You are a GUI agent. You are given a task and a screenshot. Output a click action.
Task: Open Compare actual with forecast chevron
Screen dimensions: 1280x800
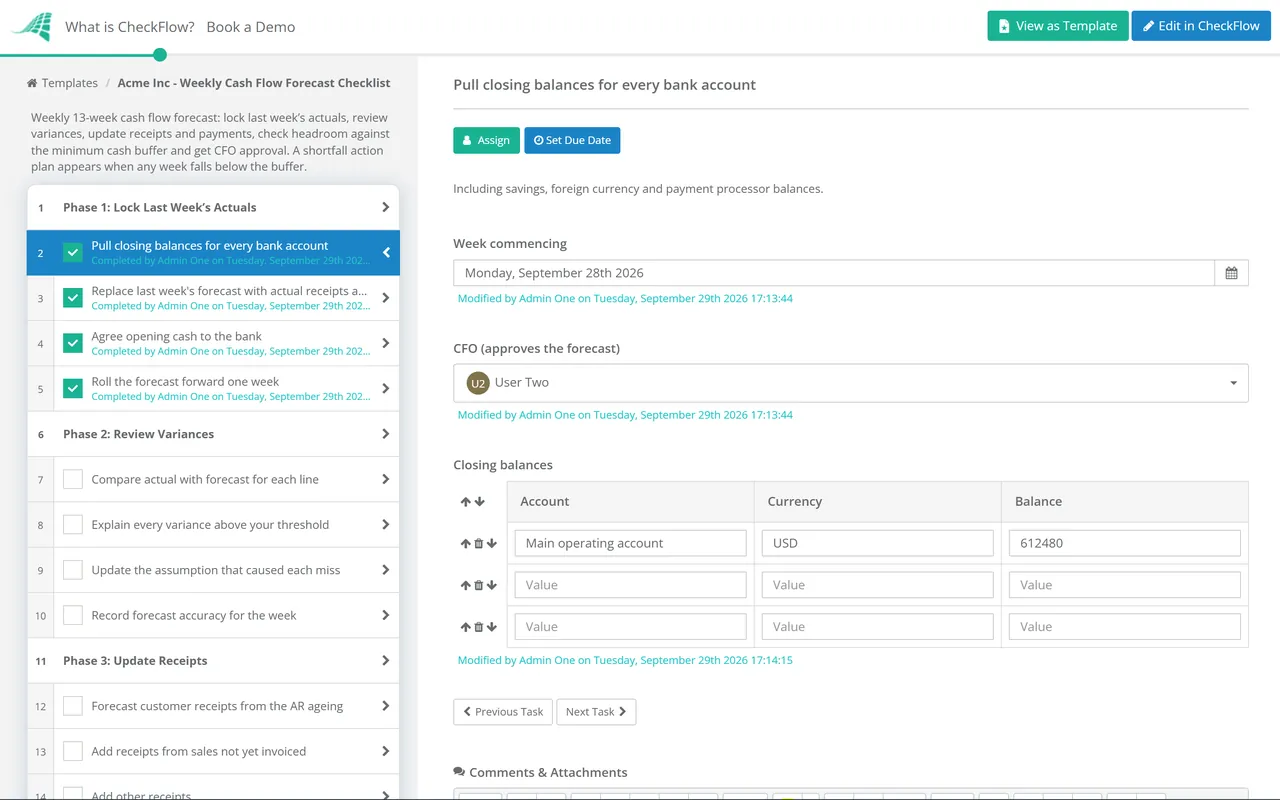[386, 480]
